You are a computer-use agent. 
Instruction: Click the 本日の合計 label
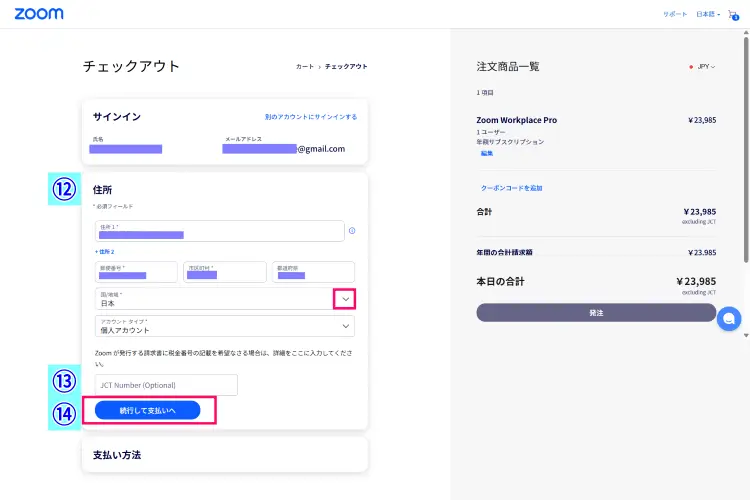[500, 281]
